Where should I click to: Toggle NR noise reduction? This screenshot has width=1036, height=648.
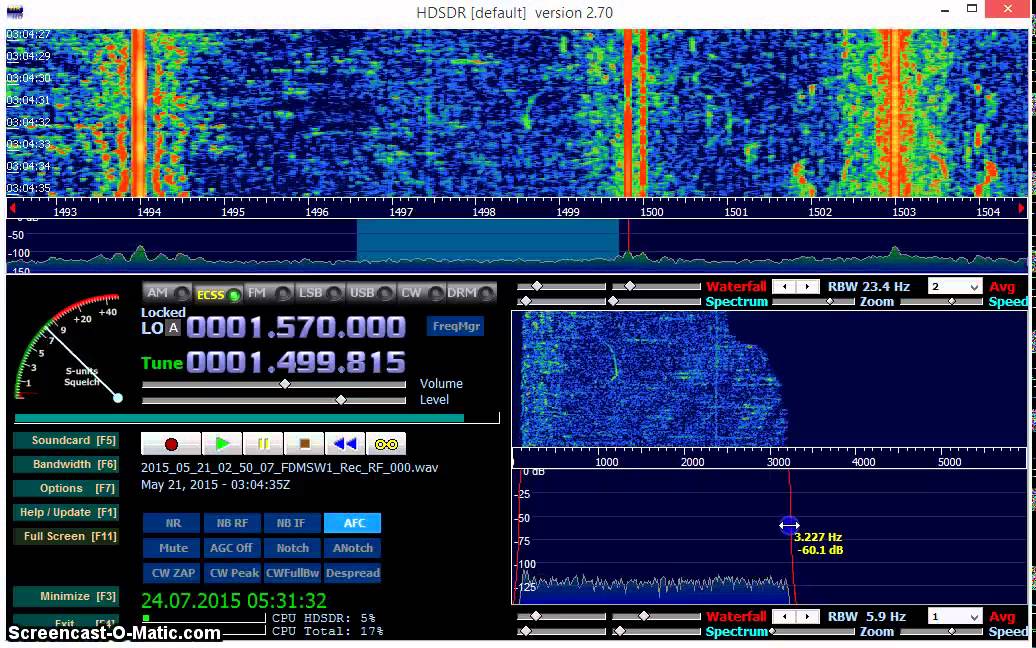point(172,523)
